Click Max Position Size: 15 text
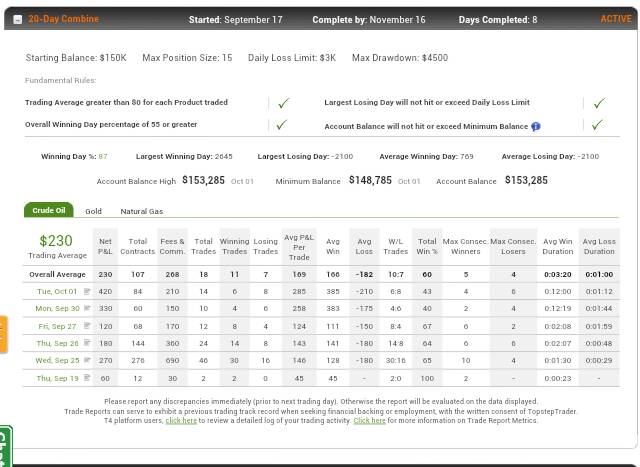The height and width of the screenshot is (467, 640). click(x=187, y=58)
